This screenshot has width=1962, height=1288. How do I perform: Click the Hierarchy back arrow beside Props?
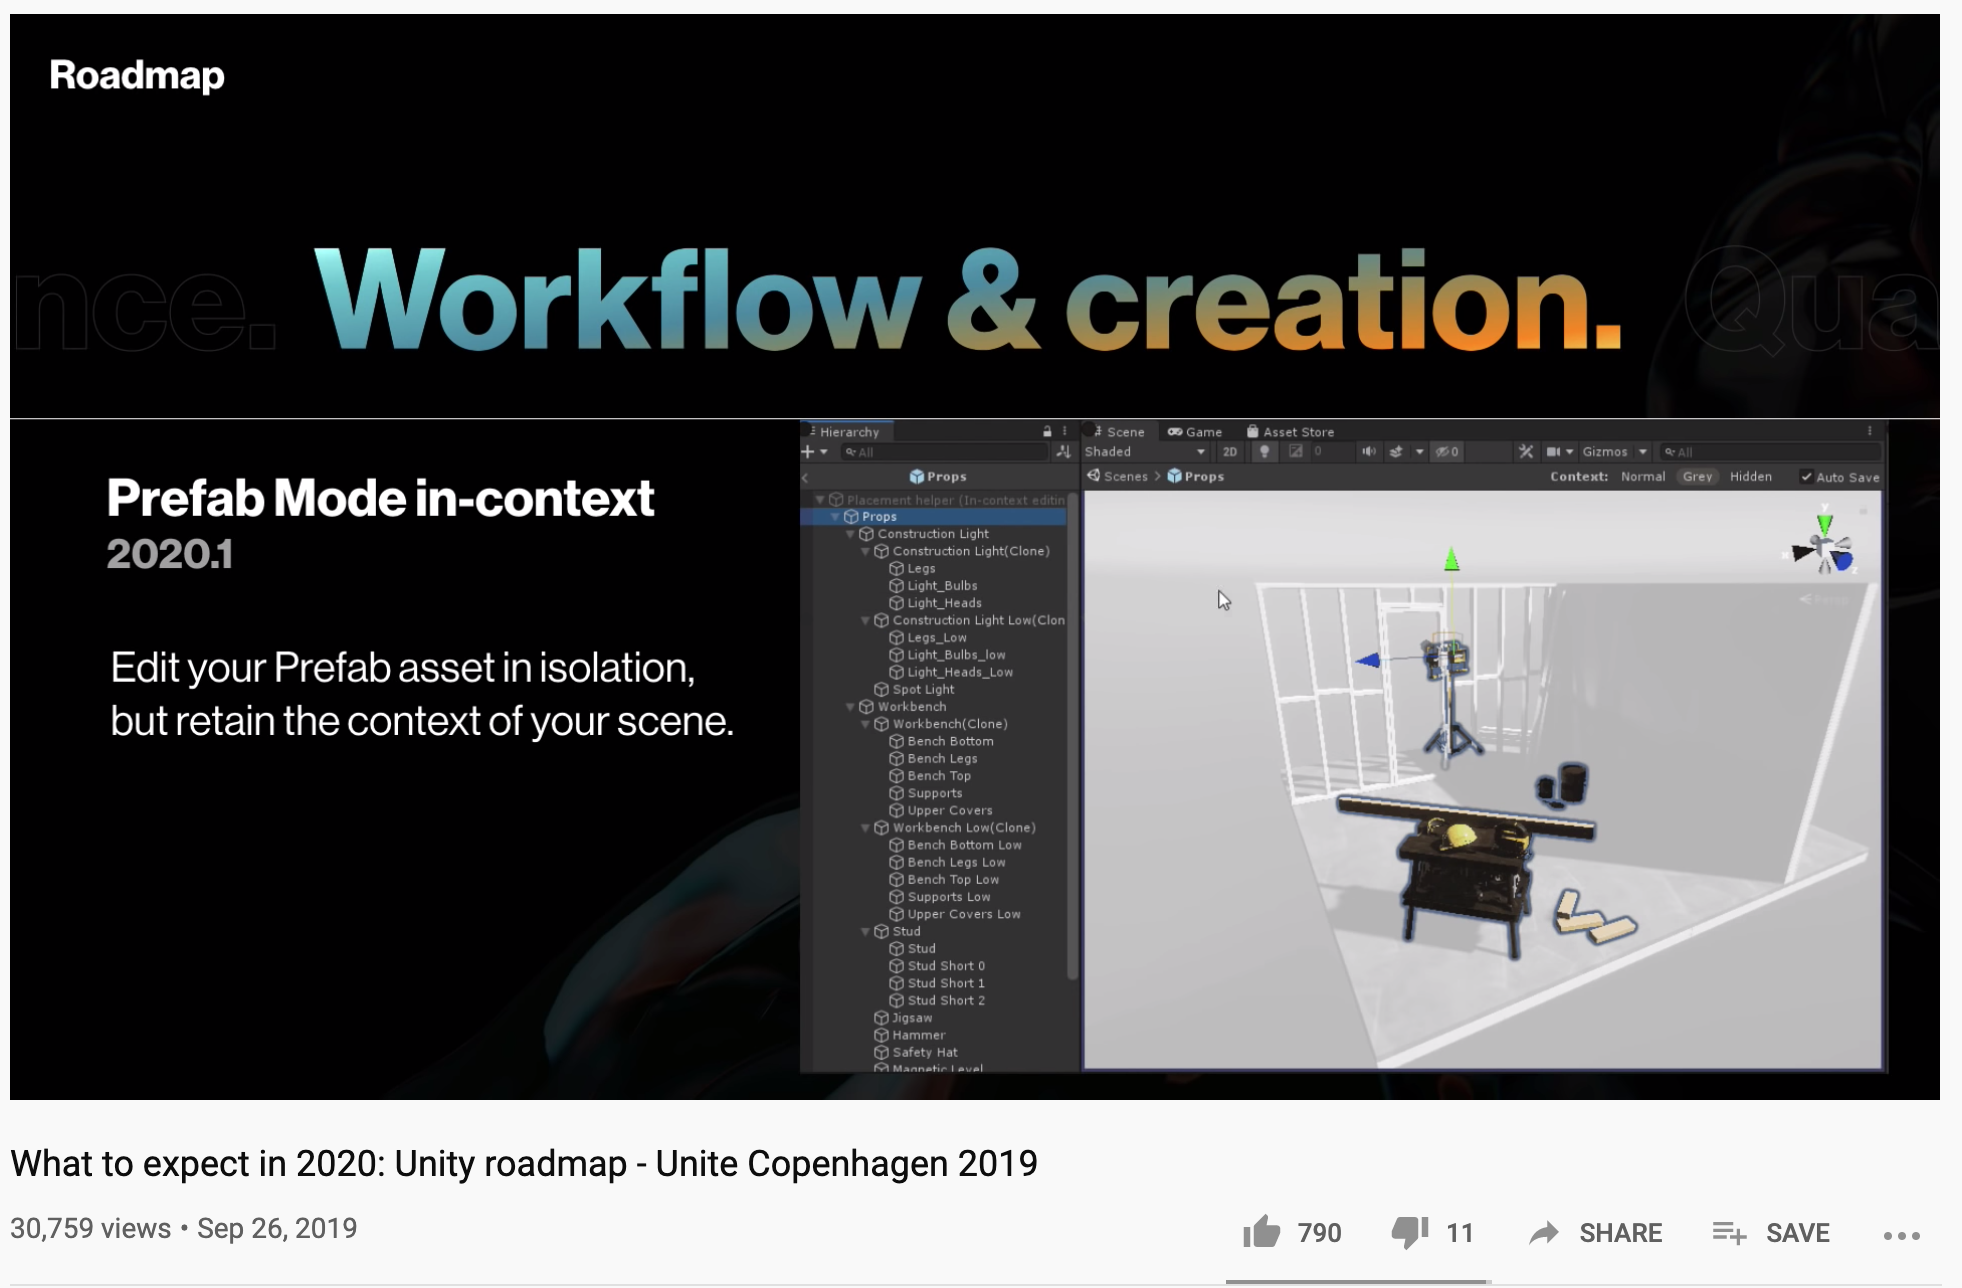pyautogui.click(x=805, y=477)
